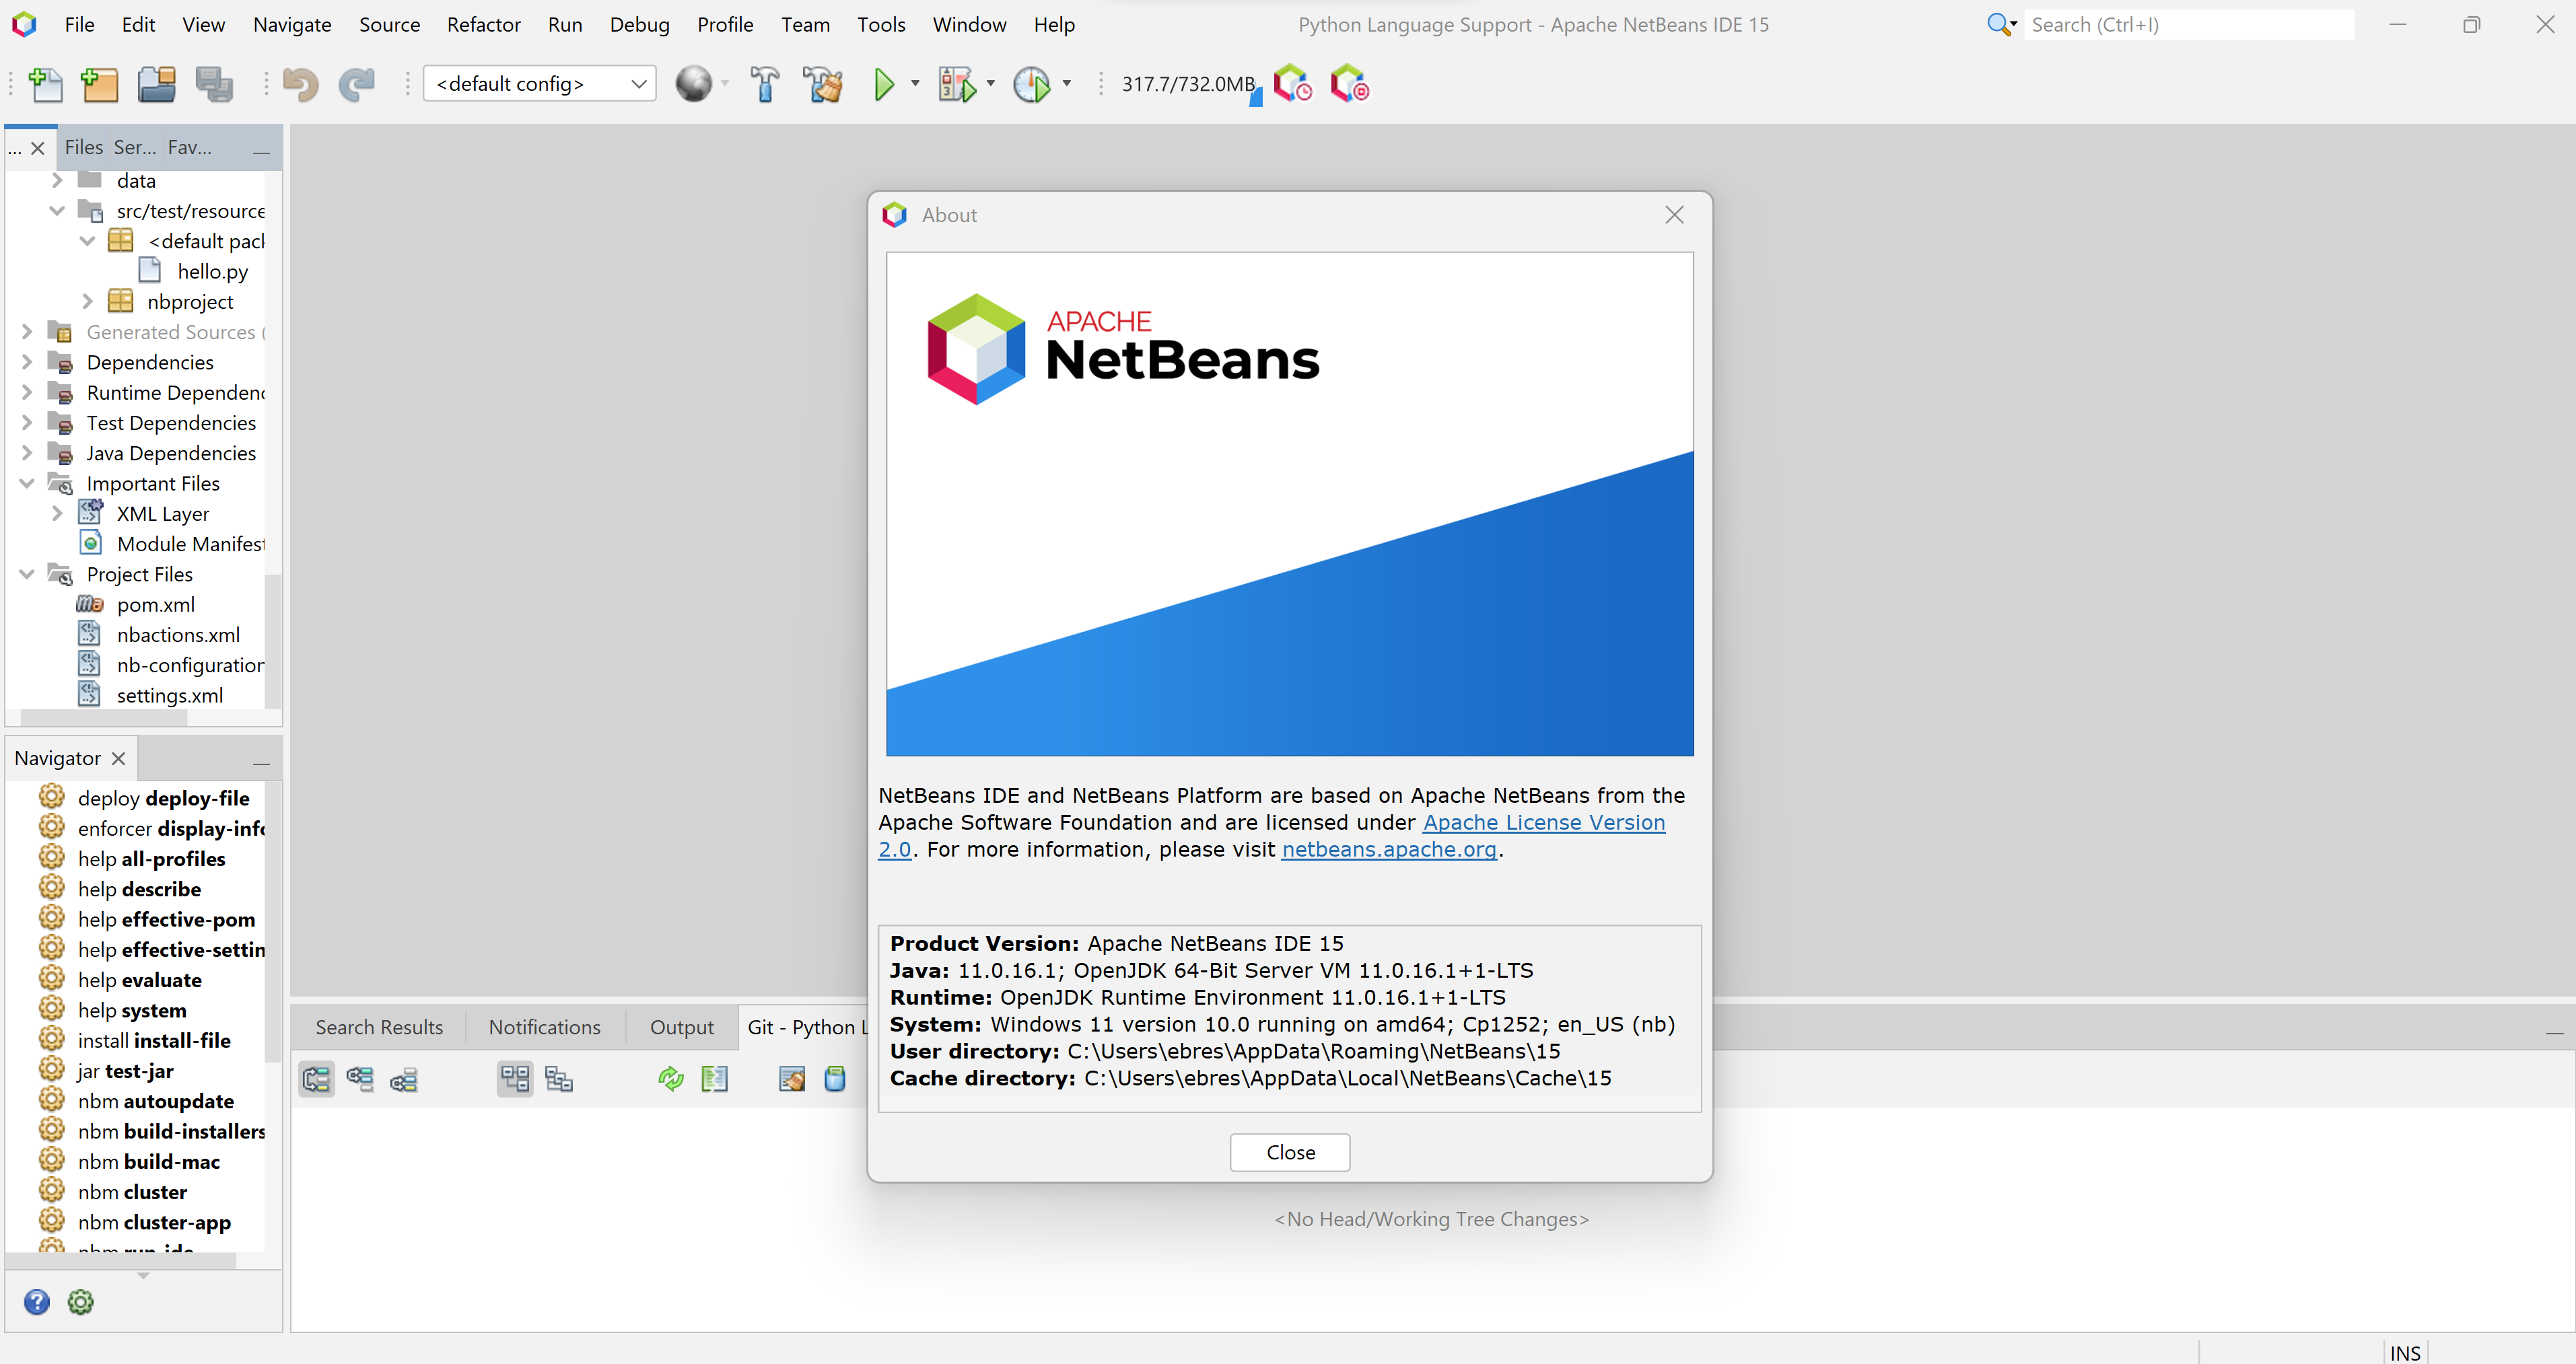This screenshot has width=2576, height=1364.
Task: Click the blue help question mark in Navigator
Action: click(37, 1301)
